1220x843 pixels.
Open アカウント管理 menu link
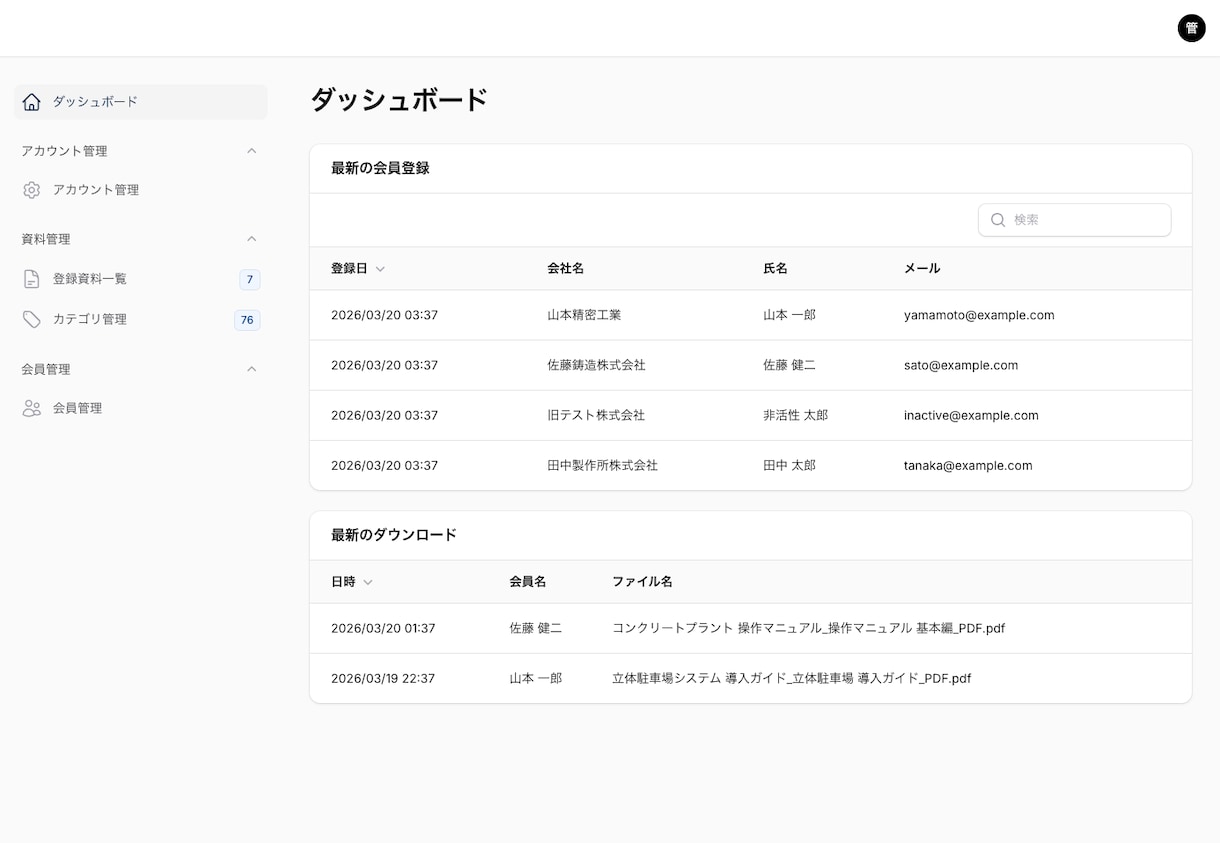click(141, 190)
